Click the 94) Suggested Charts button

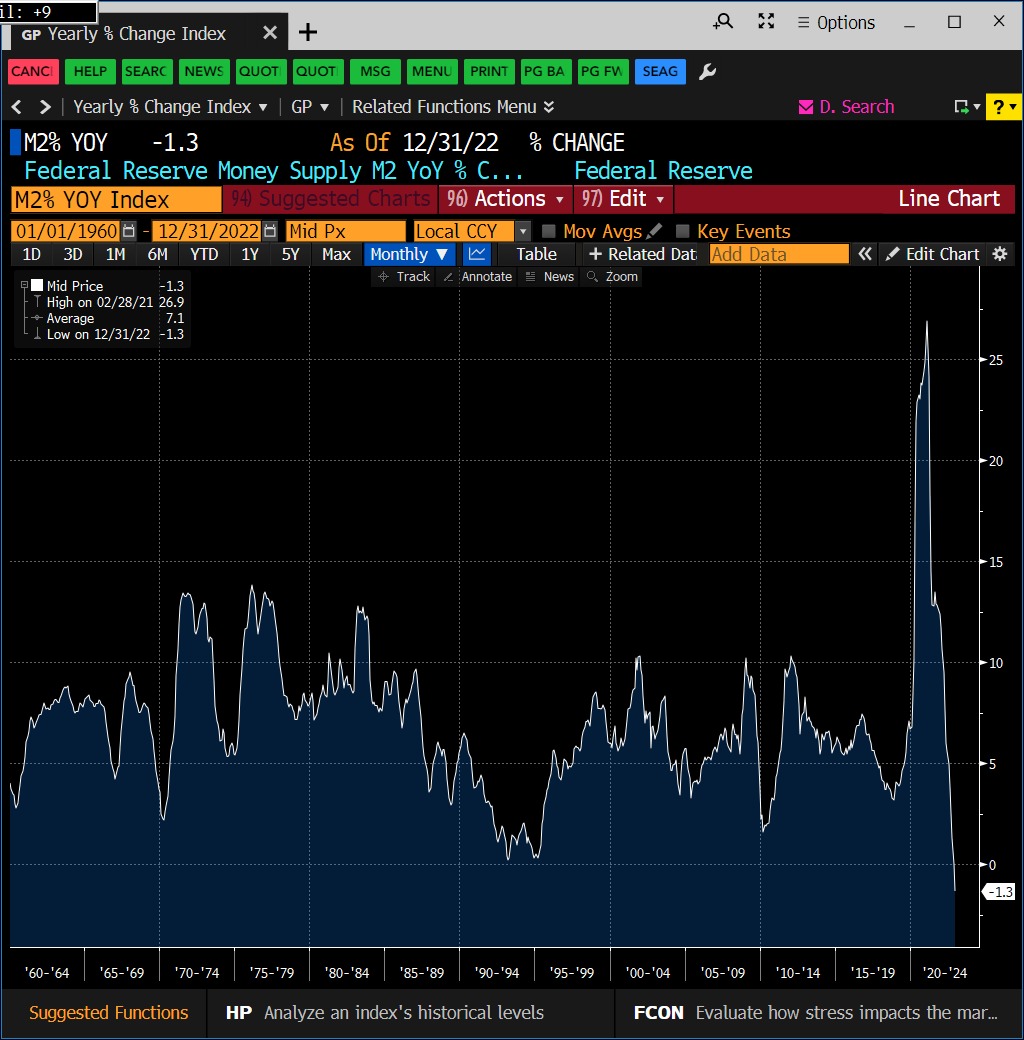(330, 199)
